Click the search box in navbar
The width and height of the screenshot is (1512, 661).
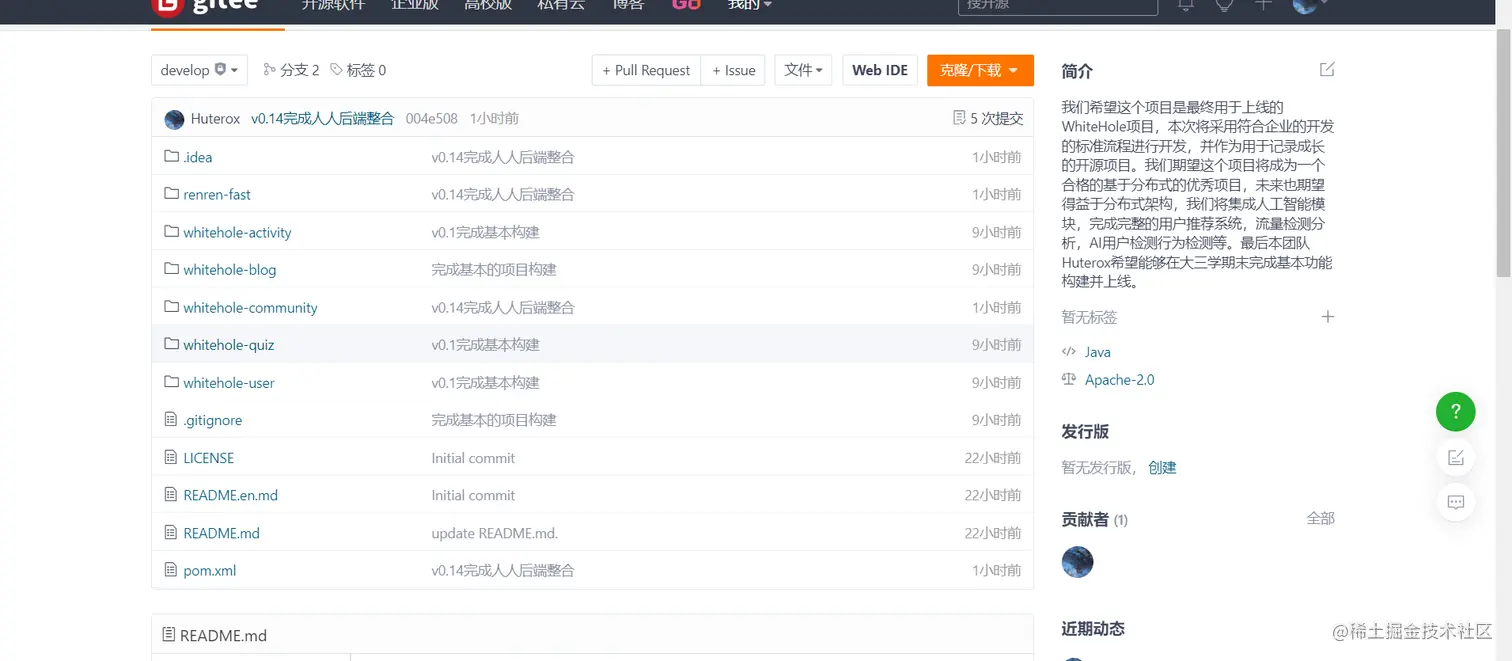(1058, 6)
